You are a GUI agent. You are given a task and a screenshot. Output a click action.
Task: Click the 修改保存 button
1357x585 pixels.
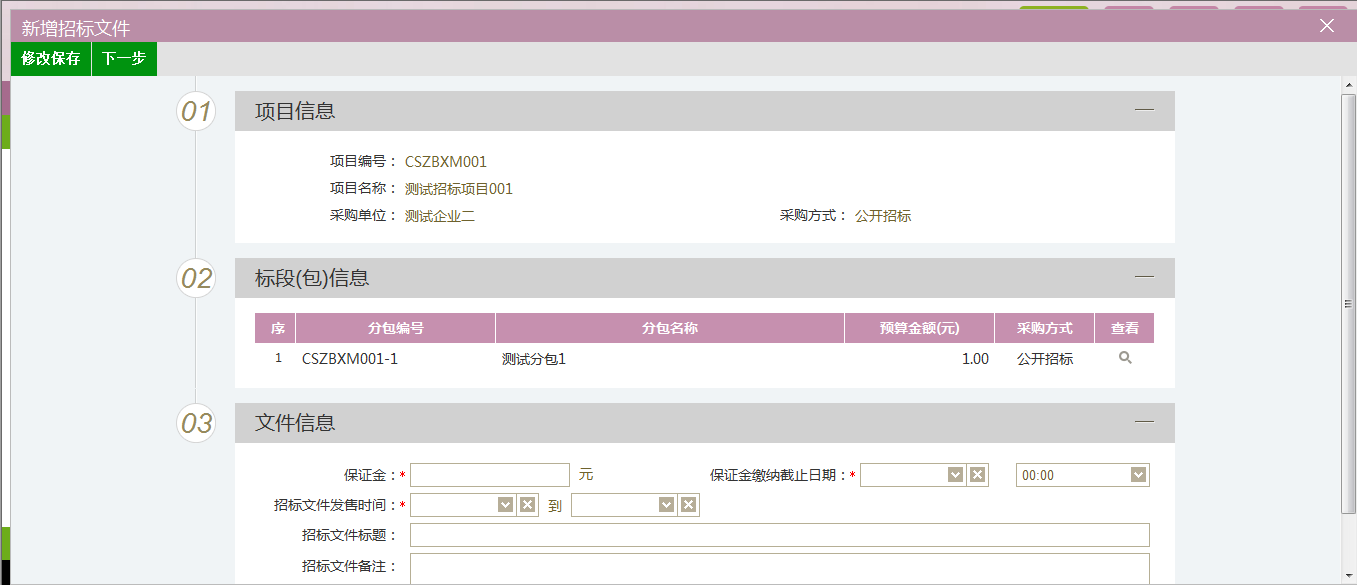click(x=51, y=59)
